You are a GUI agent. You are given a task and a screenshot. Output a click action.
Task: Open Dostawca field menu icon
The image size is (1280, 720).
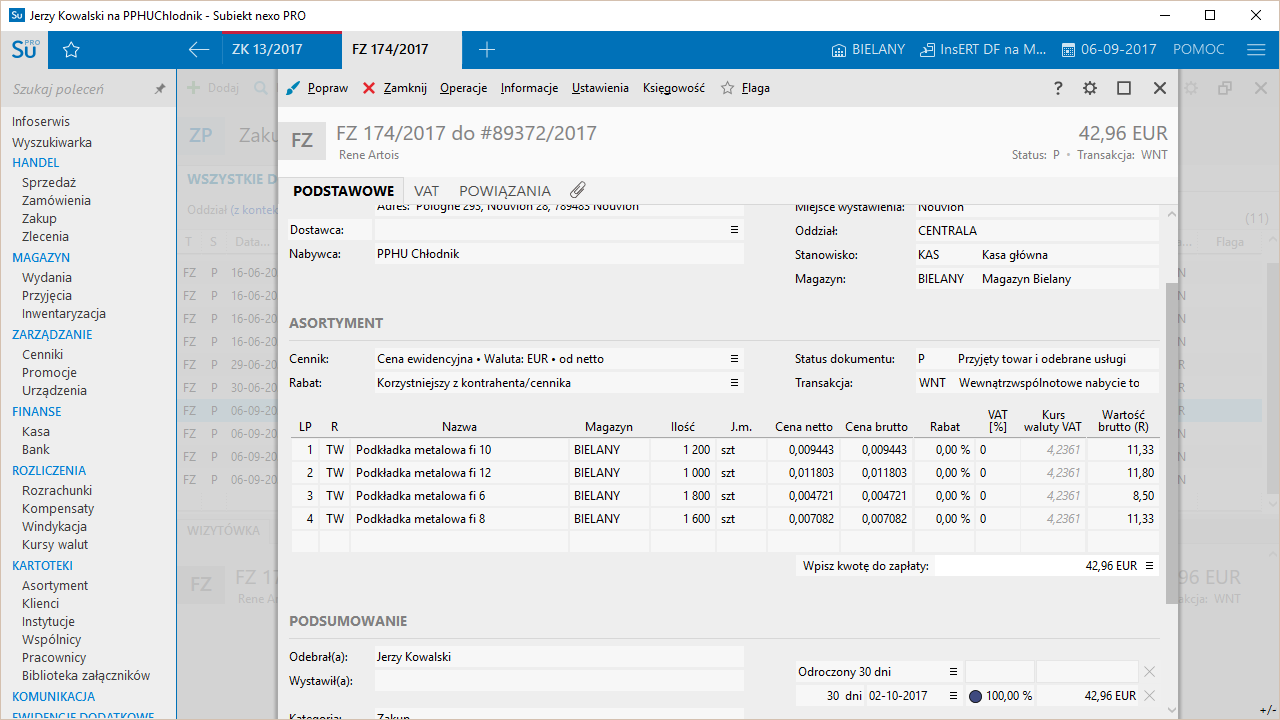[734, 230]
